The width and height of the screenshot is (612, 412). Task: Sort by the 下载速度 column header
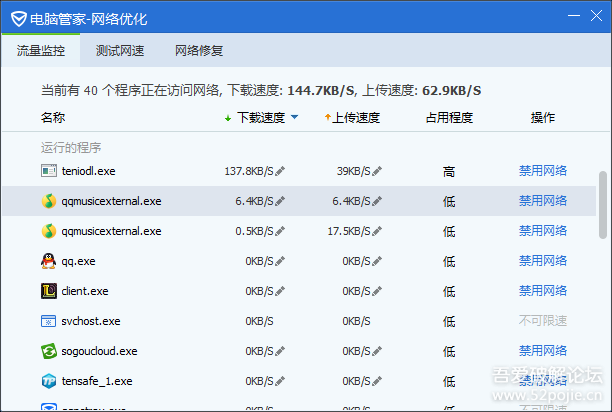point(261,117)
